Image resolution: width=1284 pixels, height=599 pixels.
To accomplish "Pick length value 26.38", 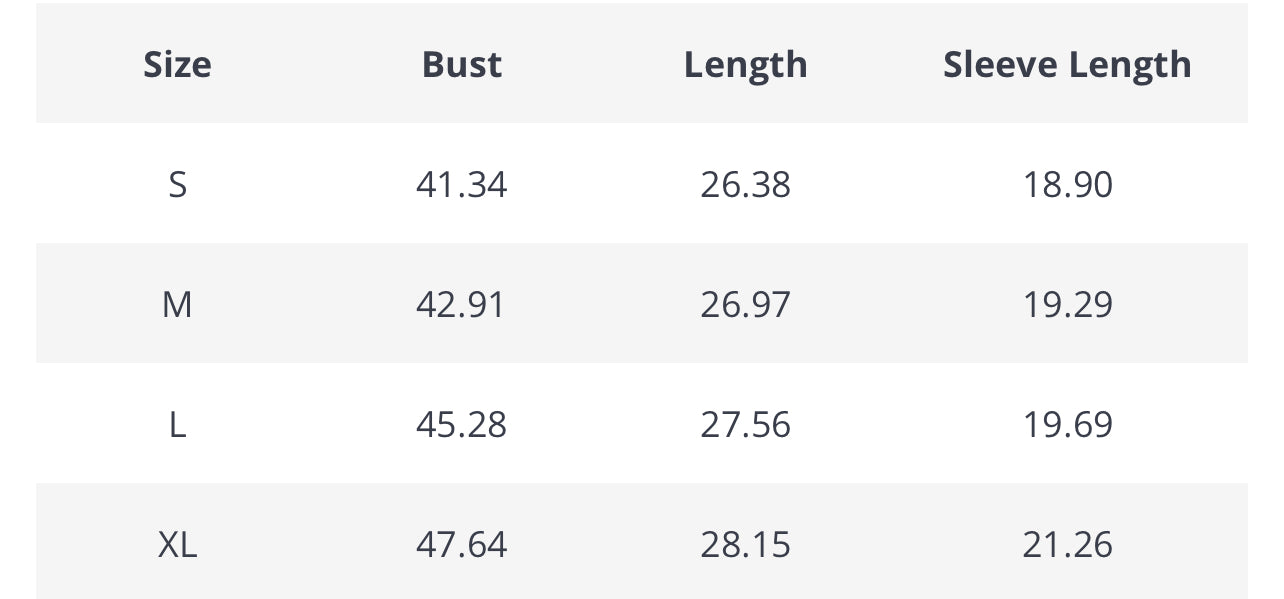I will click(745, 185).
